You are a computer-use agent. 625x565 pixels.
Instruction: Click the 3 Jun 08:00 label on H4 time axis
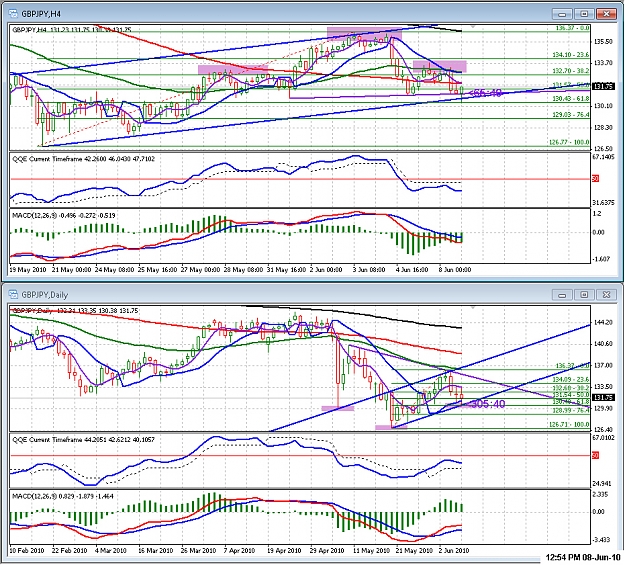point(369,270)
